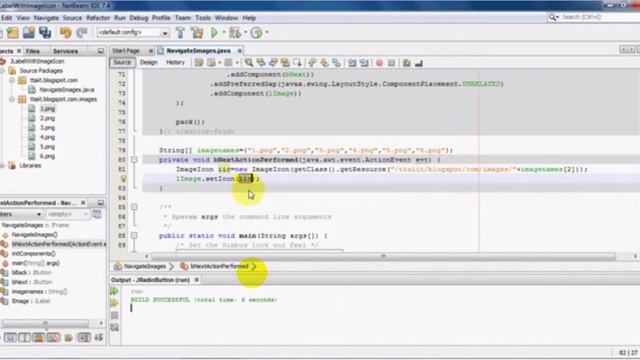
Task: Select 3.png in Projects tree
Action: [x=47, y=128]
